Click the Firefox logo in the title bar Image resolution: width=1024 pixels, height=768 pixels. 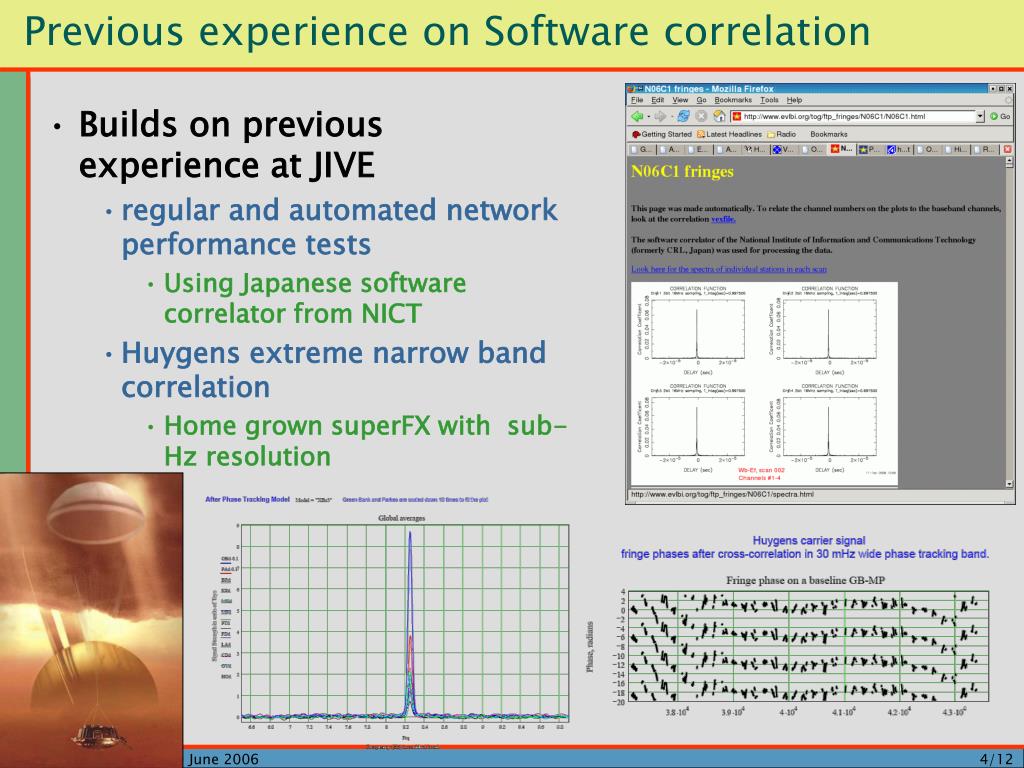(632, 88)
